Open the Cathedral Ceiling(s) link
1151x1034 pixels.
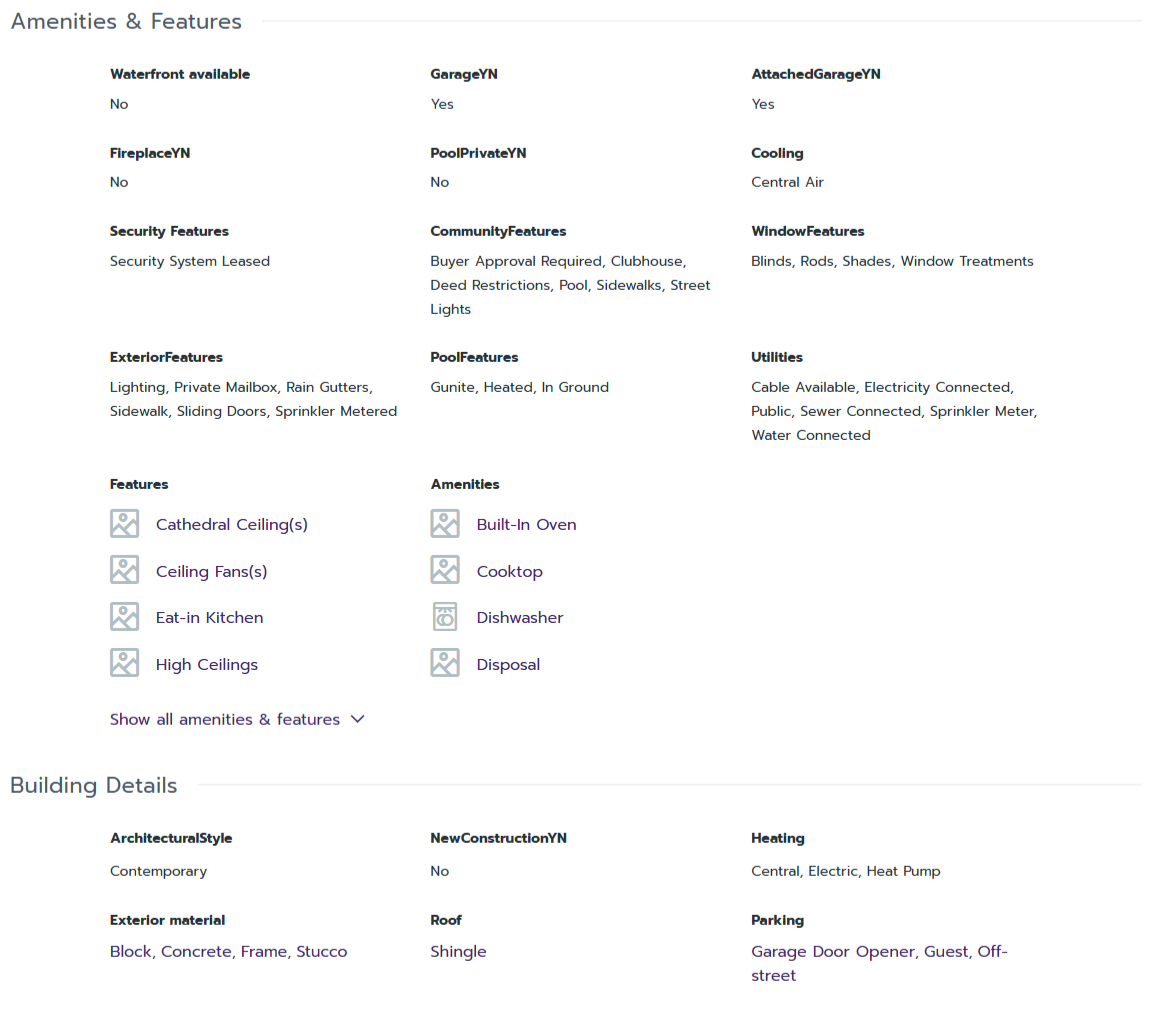pos(232,524)
